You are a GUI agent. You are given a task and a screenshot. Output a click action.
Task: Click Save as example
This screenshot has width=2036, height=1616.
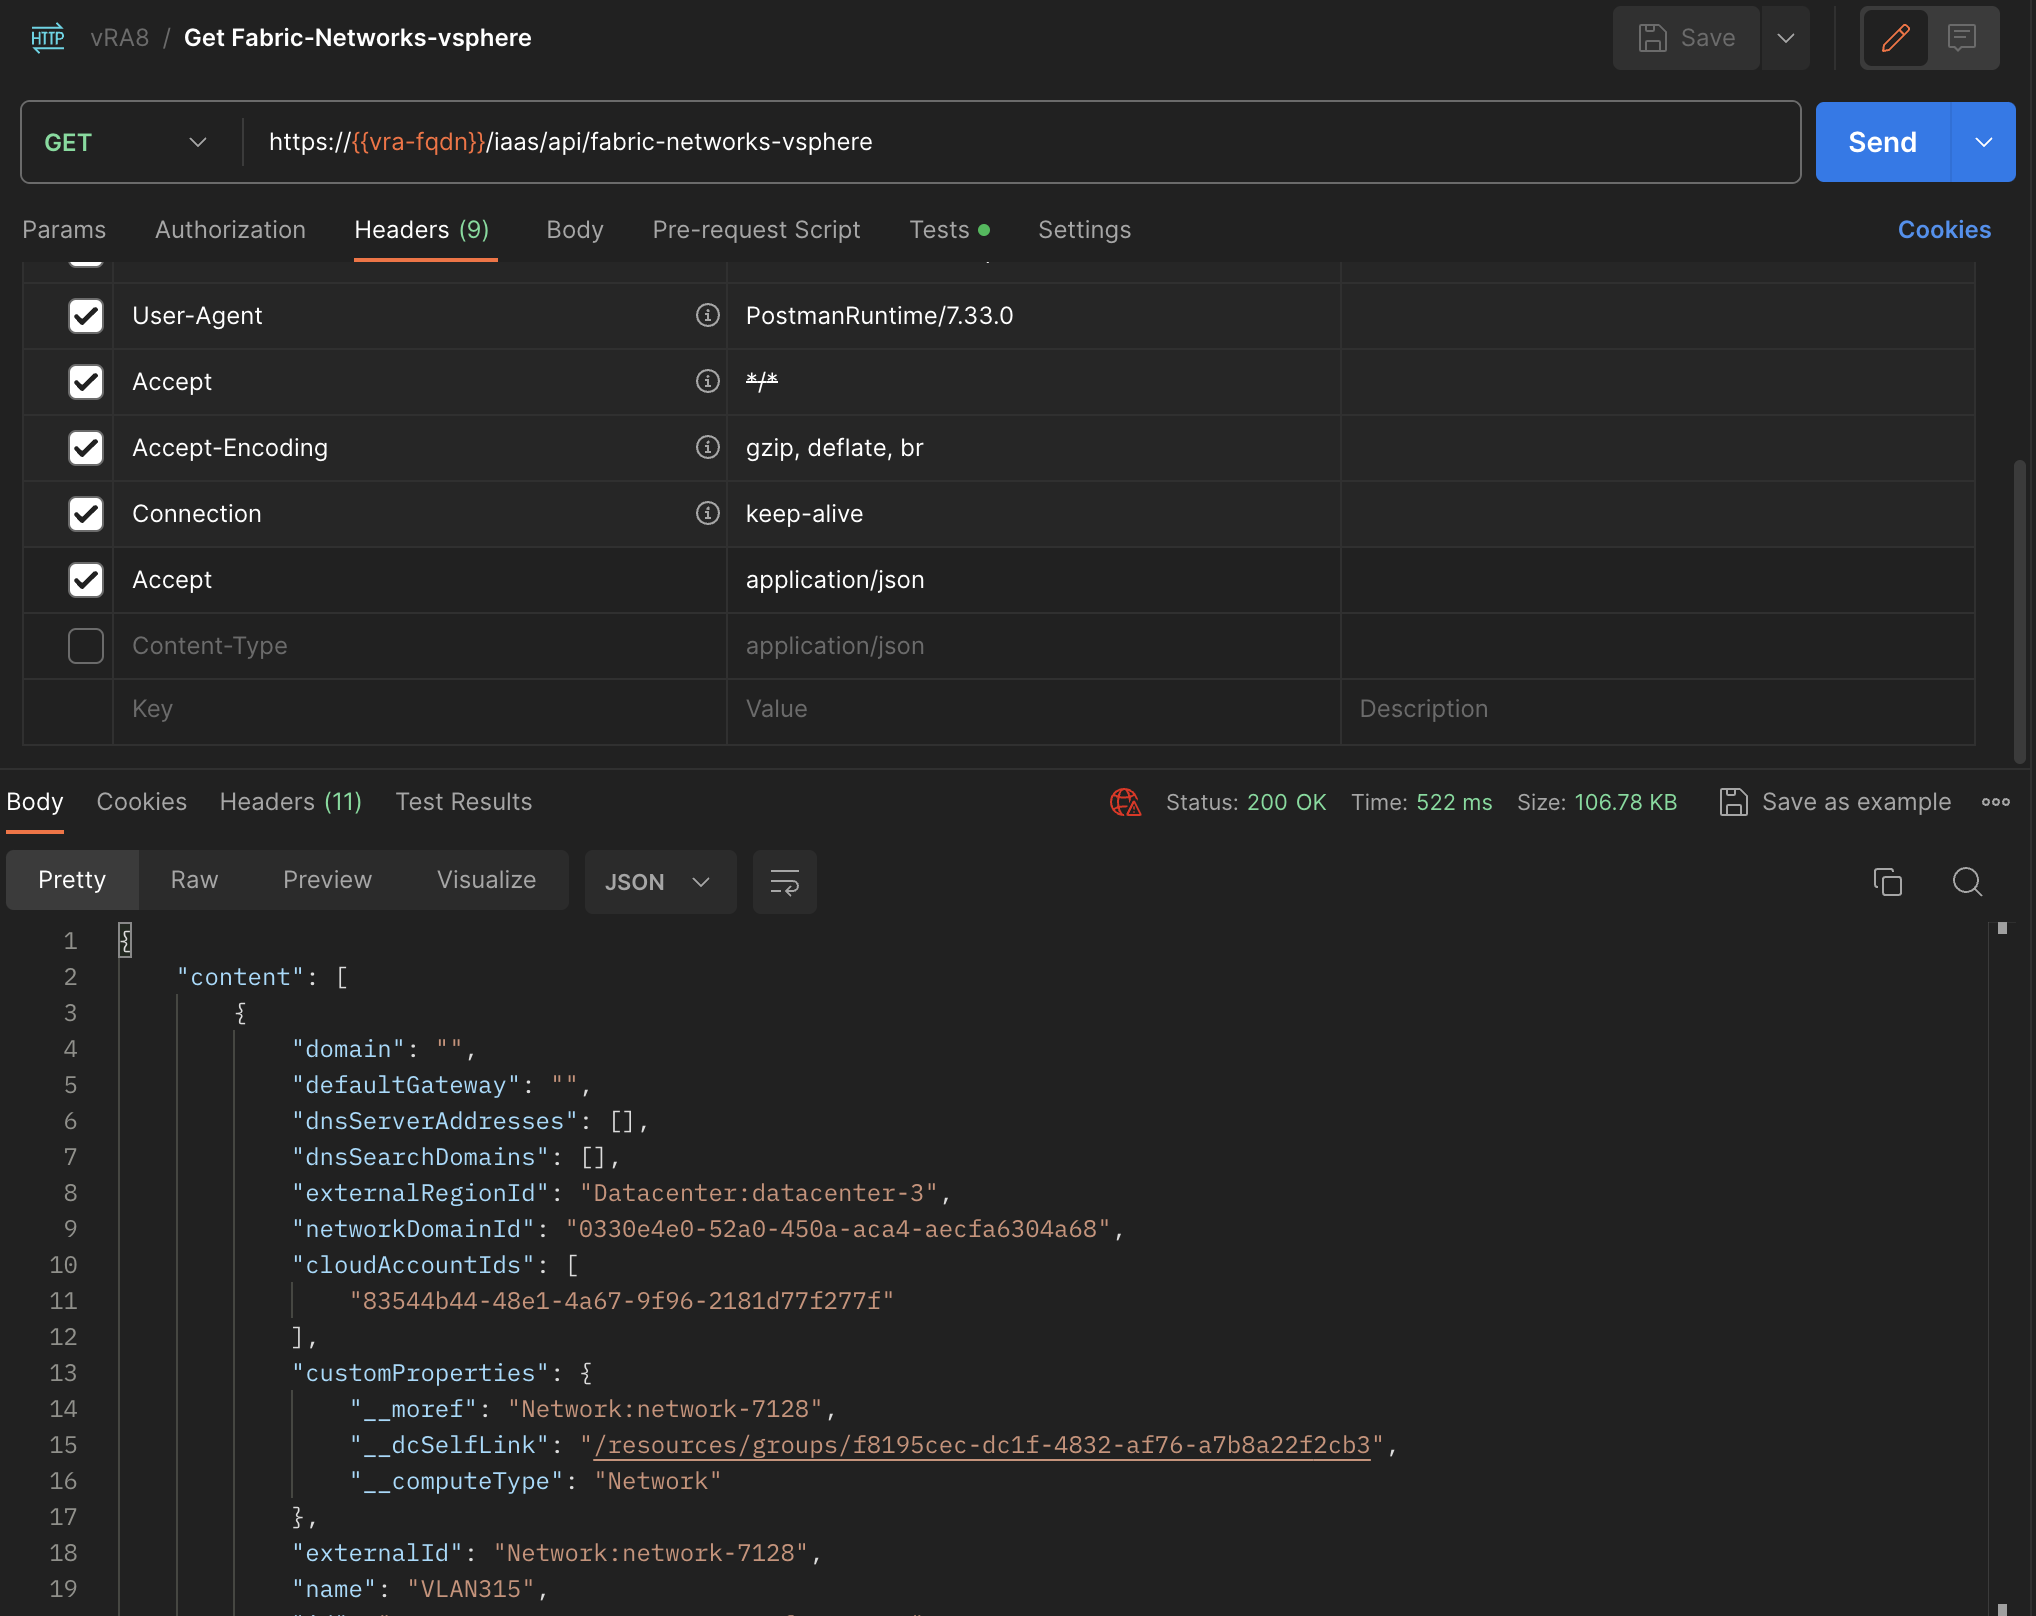(x=1836, y=802)
